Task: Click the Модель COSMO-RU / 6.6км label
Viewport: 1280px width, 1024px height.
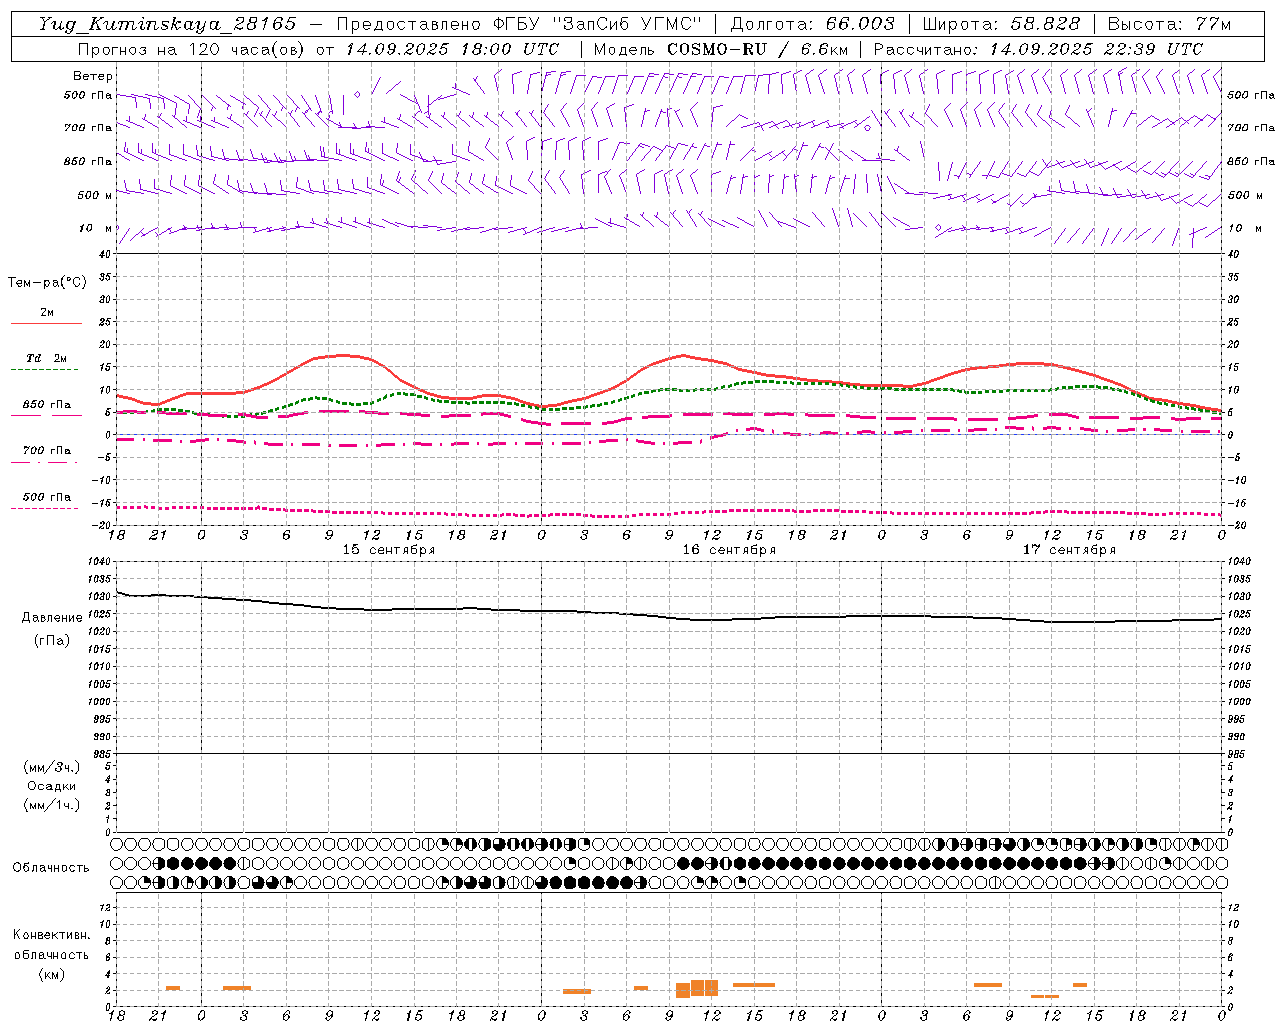Action: tap(721, 49)
